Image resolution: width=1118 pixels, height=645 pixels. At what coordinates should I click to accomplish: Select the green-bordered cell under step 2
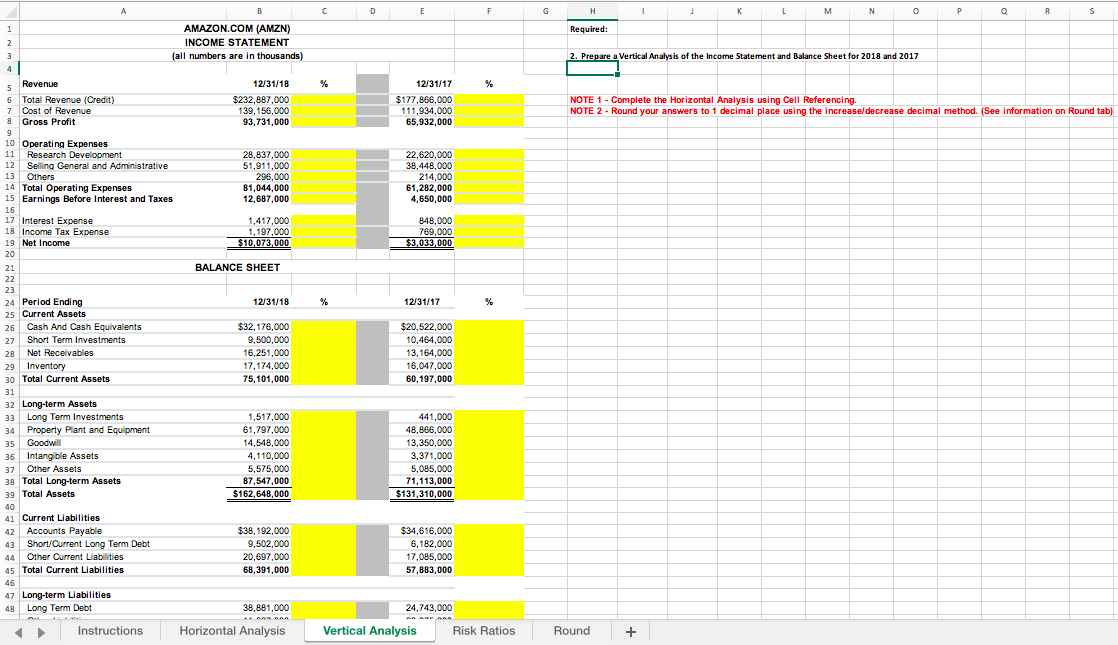tap(592, 67)
